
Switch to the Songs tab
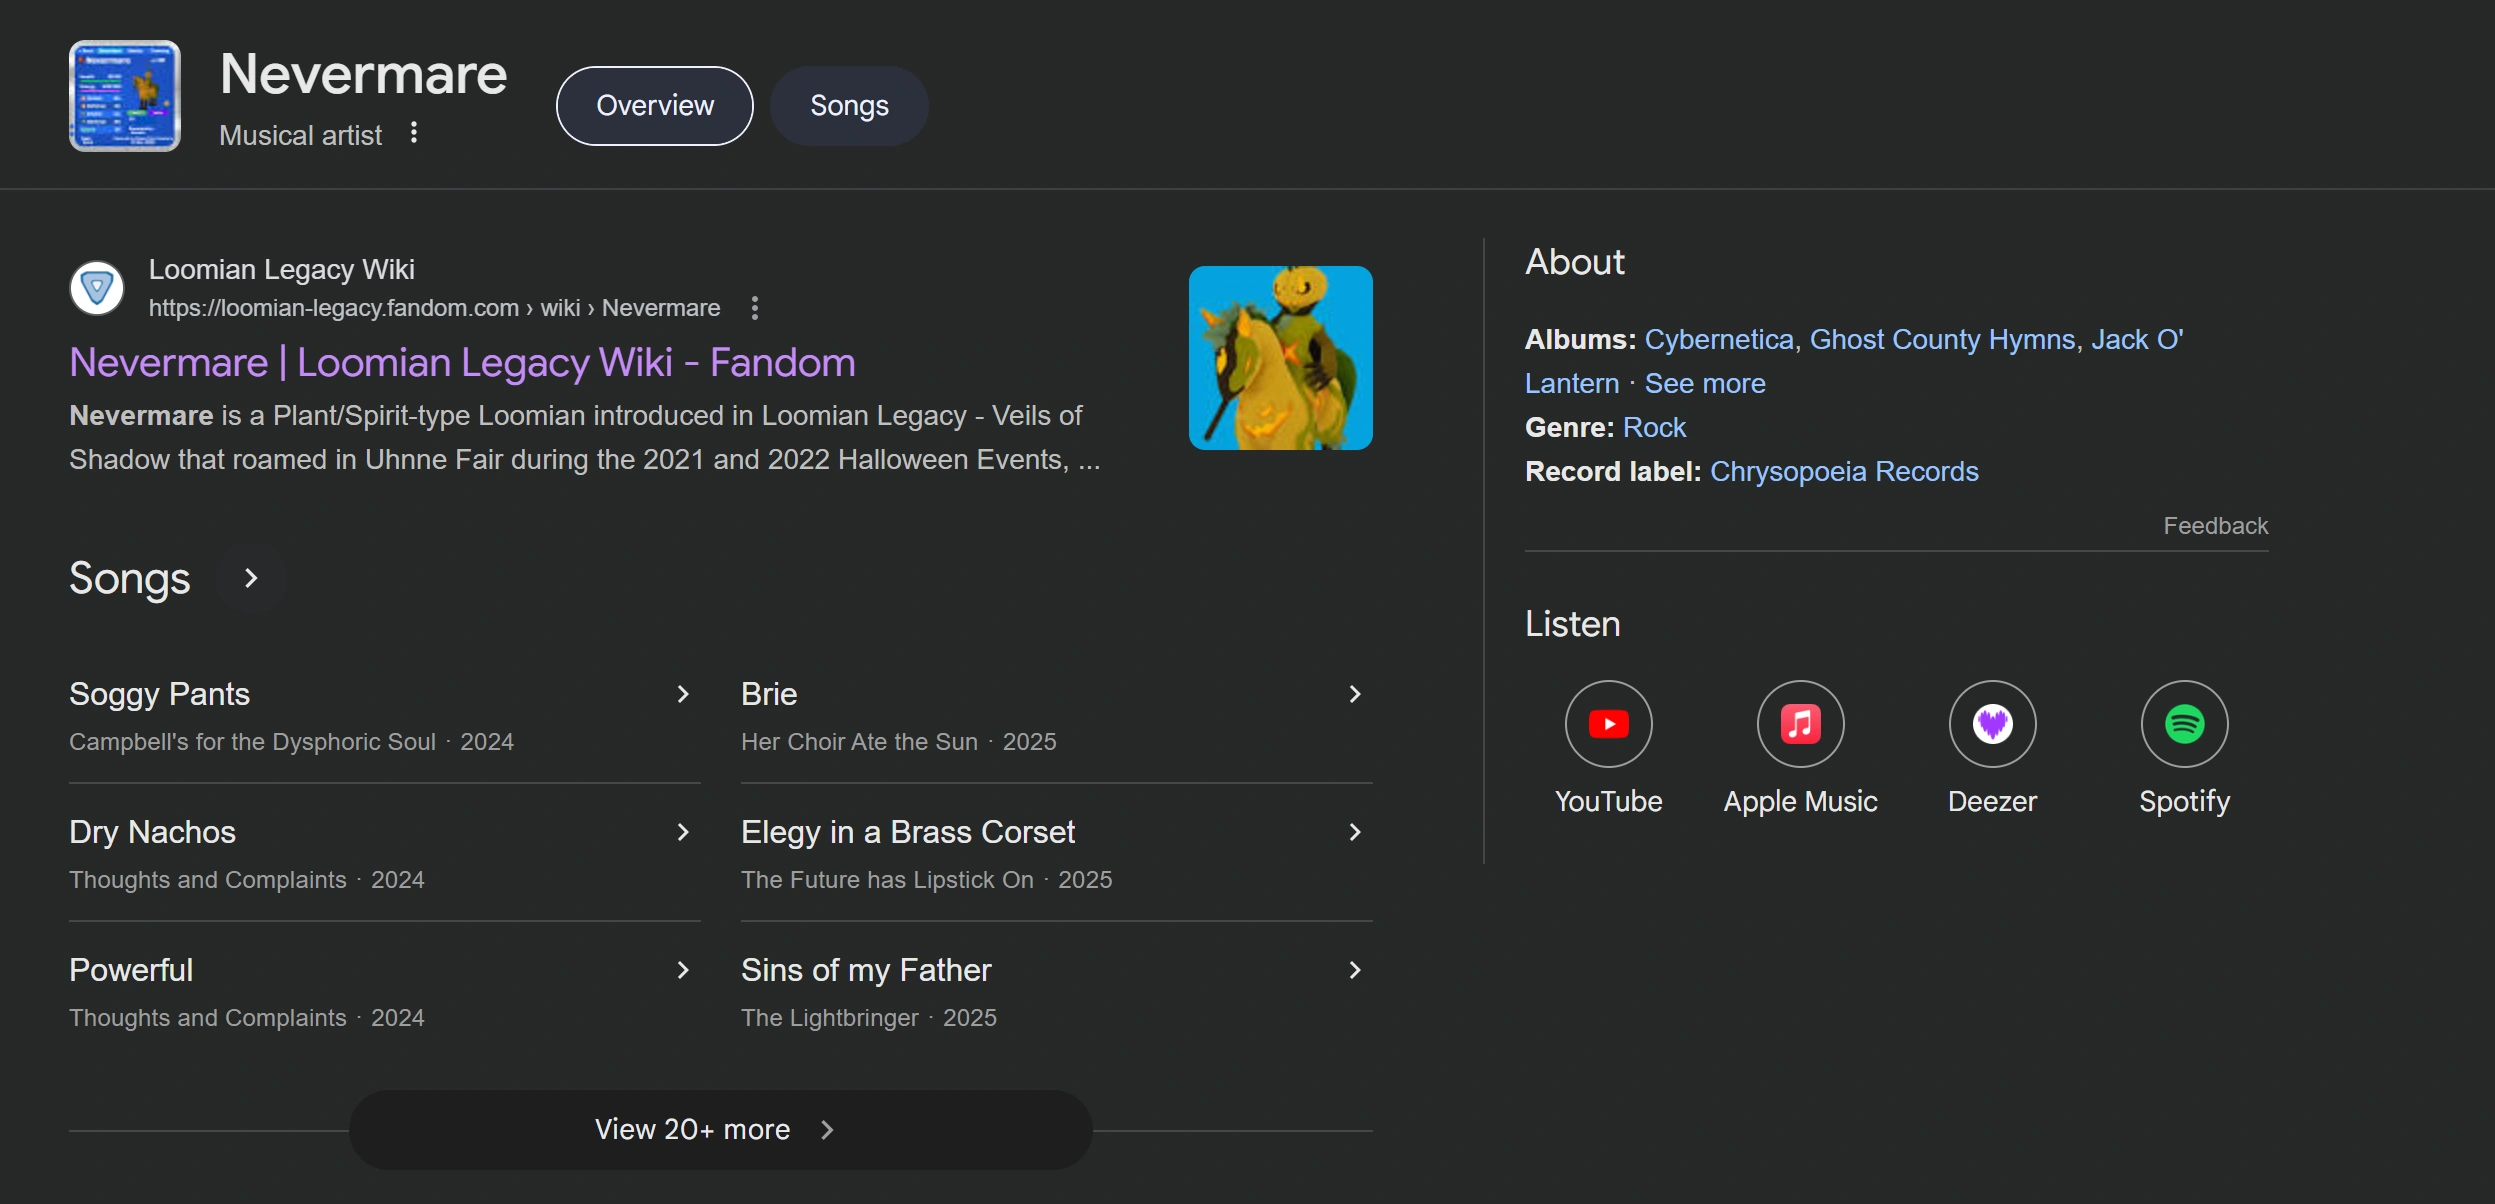pyautogui.click(x=849, y=106)
